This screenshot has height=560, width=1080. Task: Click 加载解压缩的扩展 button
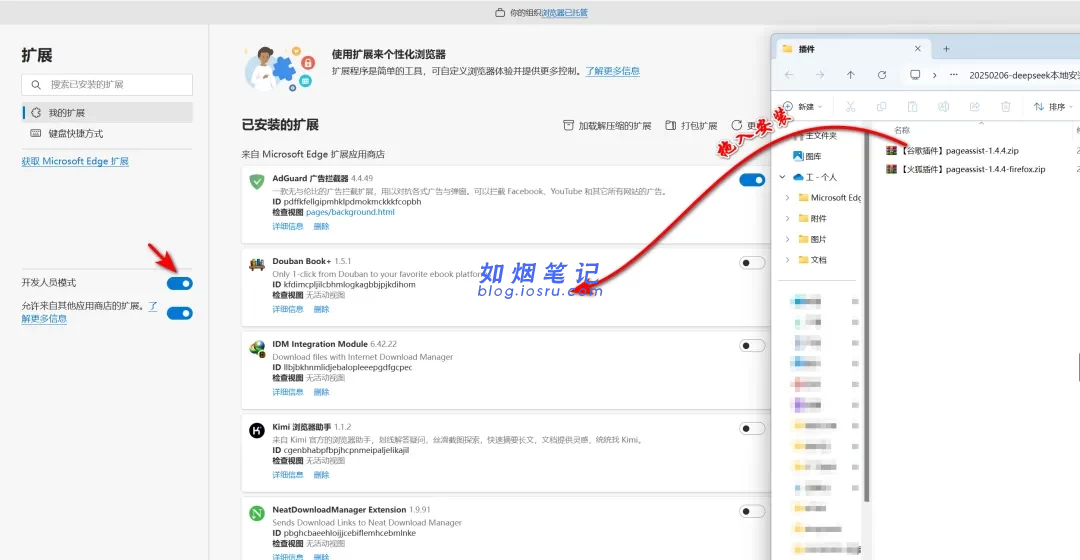point(607,125)
